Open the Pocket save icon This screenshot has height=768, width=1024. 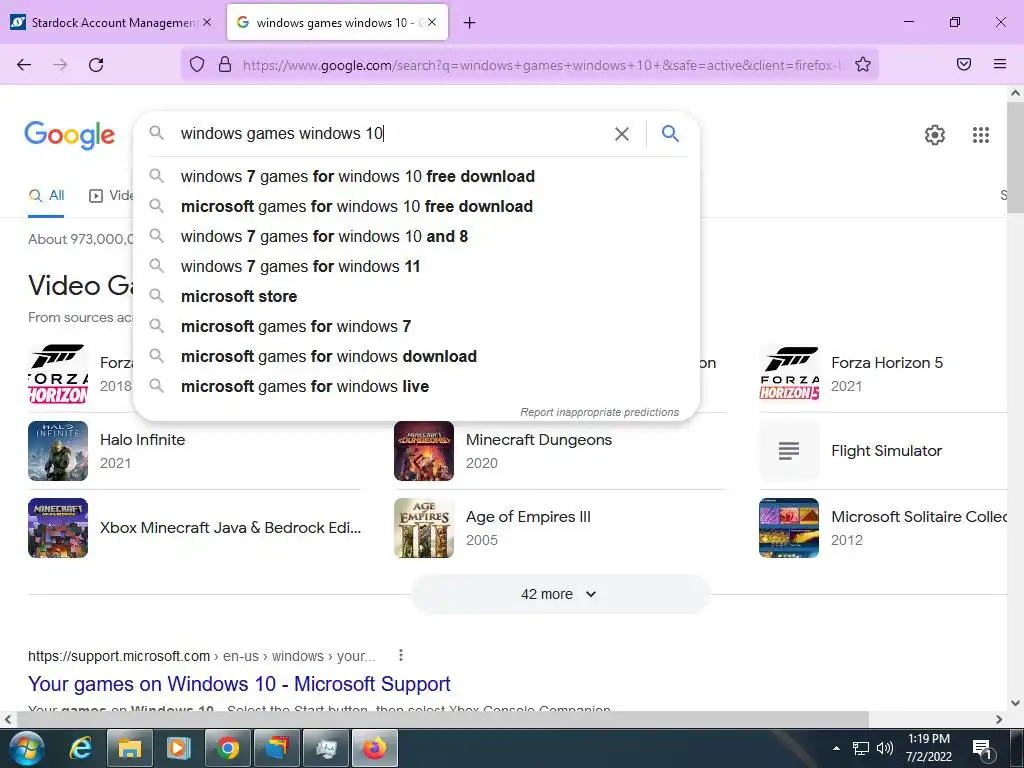coord(963,64)
